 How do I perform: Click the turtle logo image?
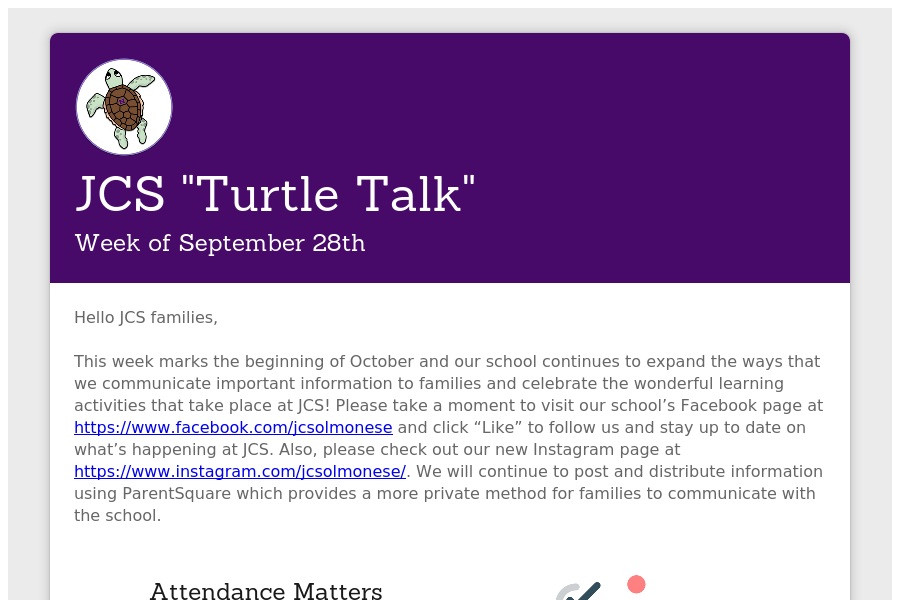tap(124, 107)
